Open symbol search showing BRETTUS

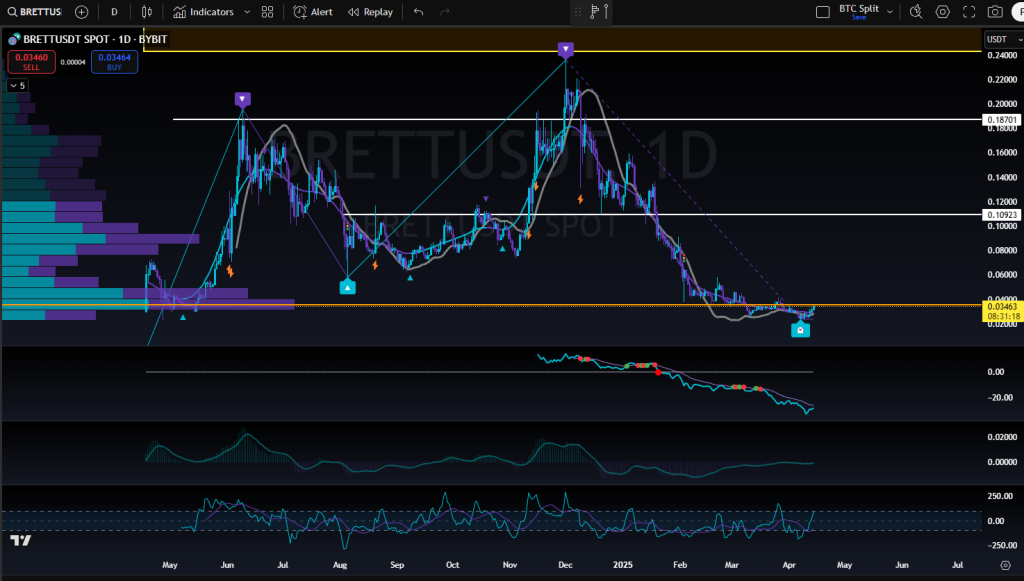click(35, 12)
